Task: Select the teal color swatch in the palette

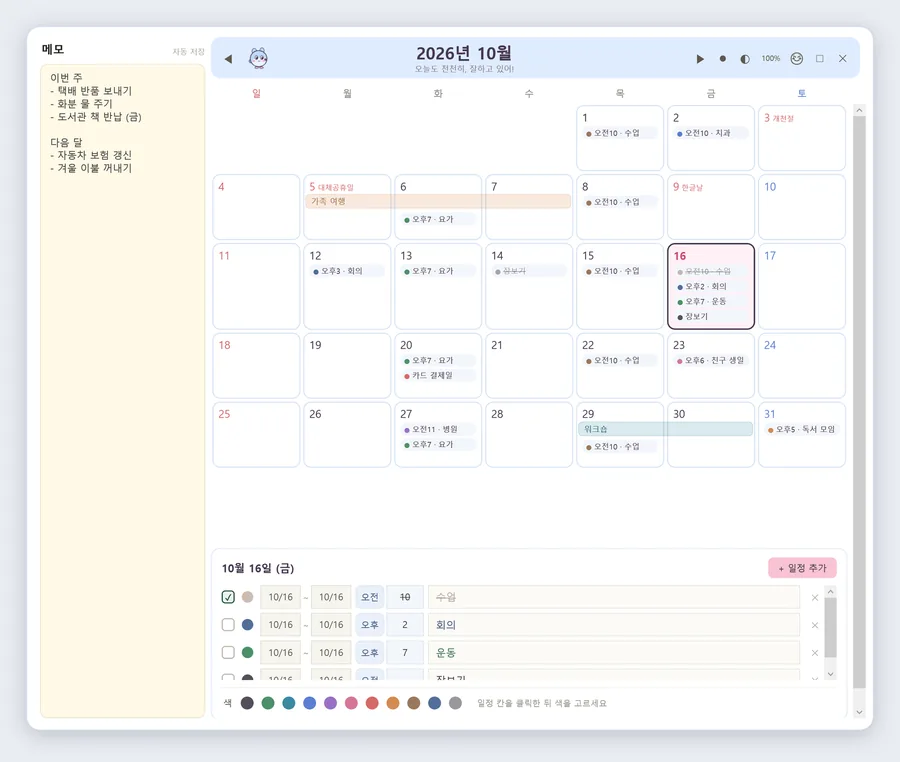Action: click(289, 703)
